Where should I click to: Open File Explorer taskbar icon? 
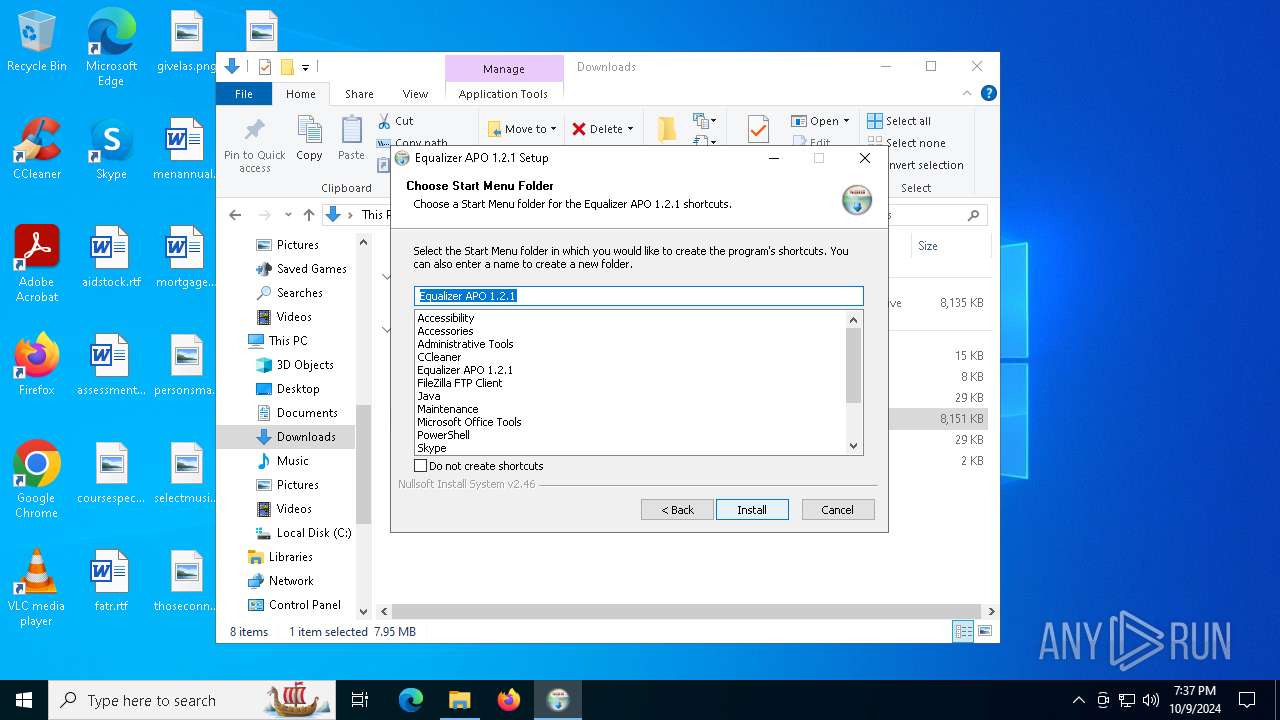(x=459, y=700)
